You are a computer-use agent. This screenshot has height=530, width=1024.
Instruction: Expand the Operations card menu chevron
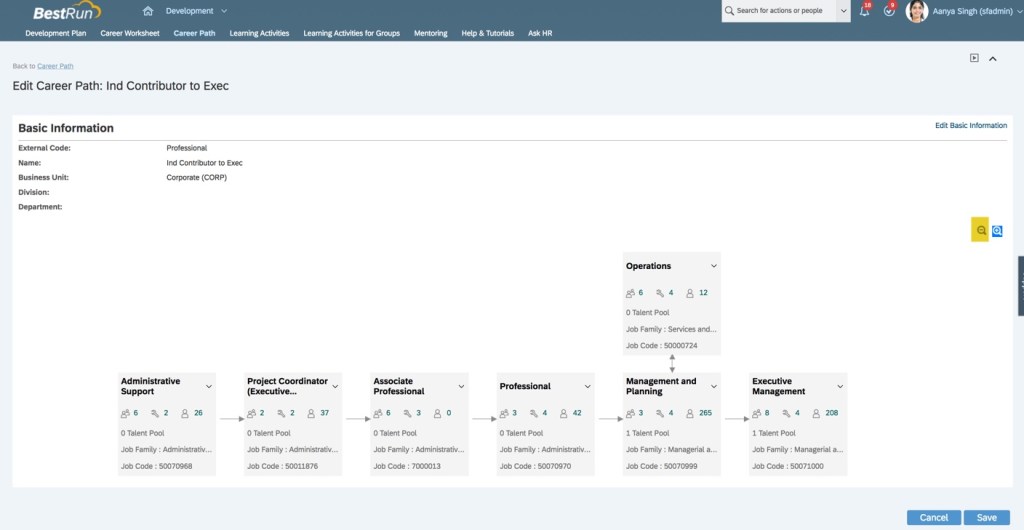(714, 266)
